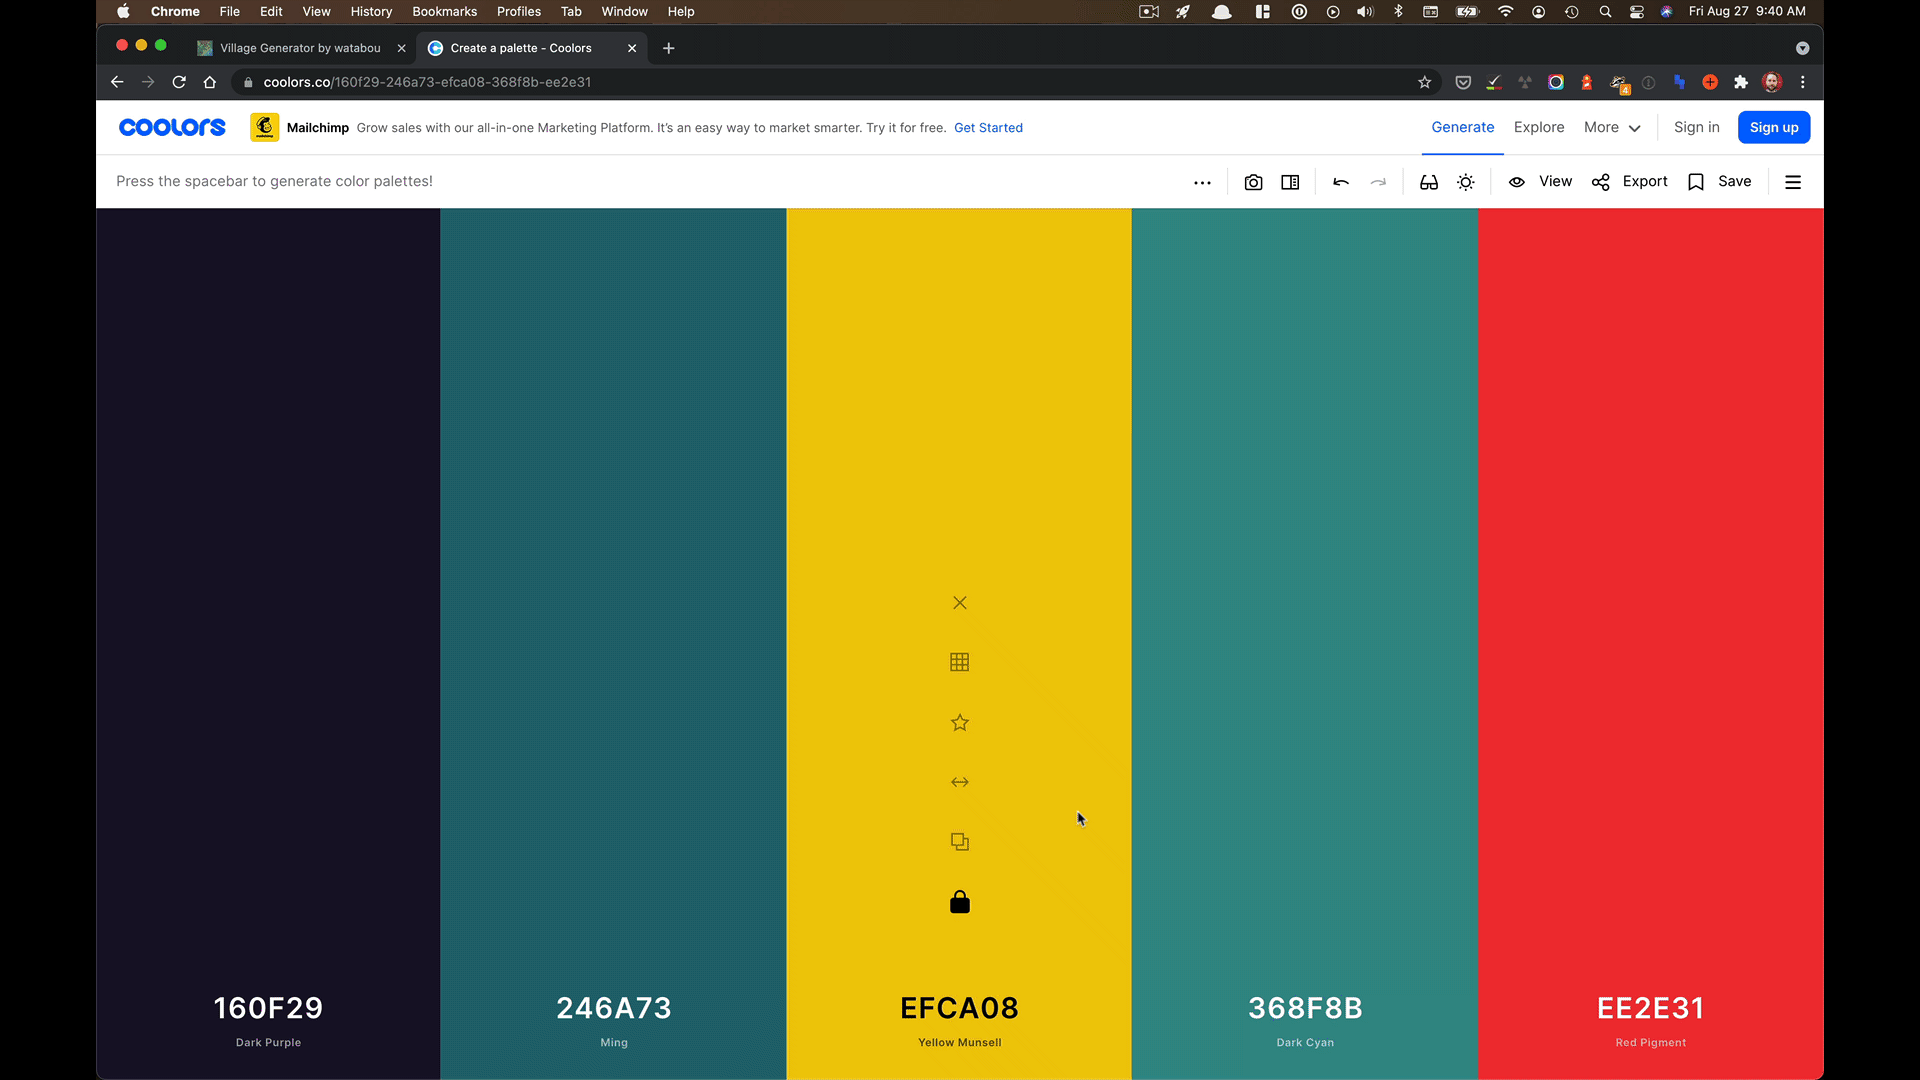
Task: Remove the yellow color with X icon
Action: 959,603
